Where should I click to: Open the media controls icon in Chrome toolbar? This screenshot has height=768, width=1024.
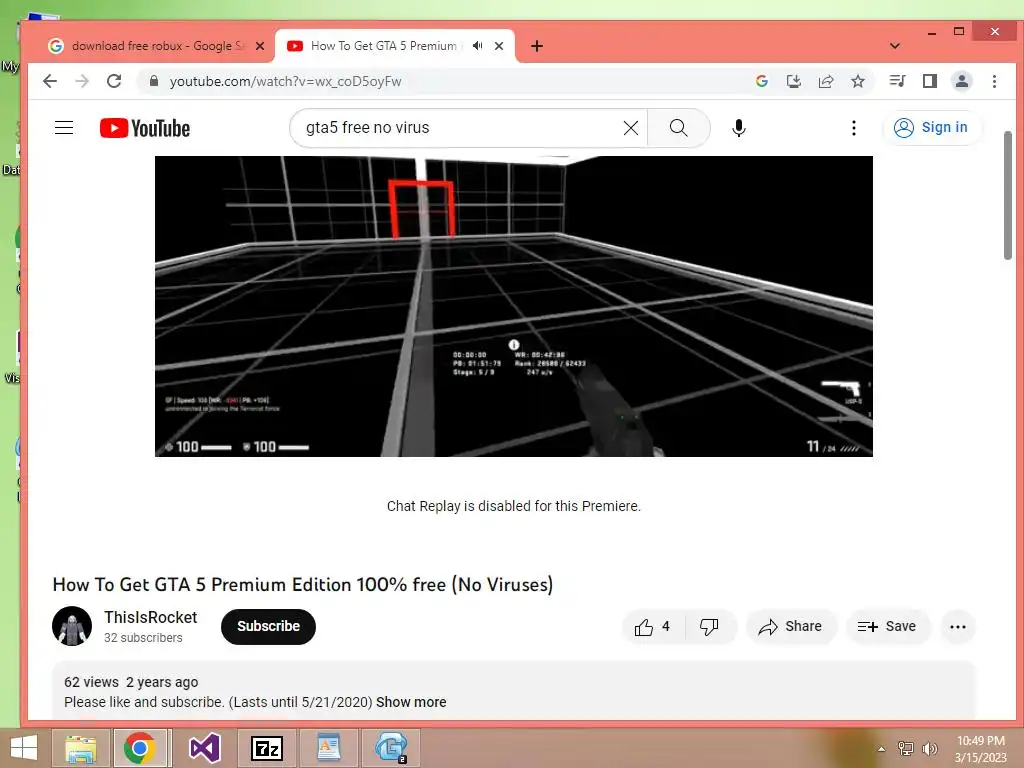(897, 81)
